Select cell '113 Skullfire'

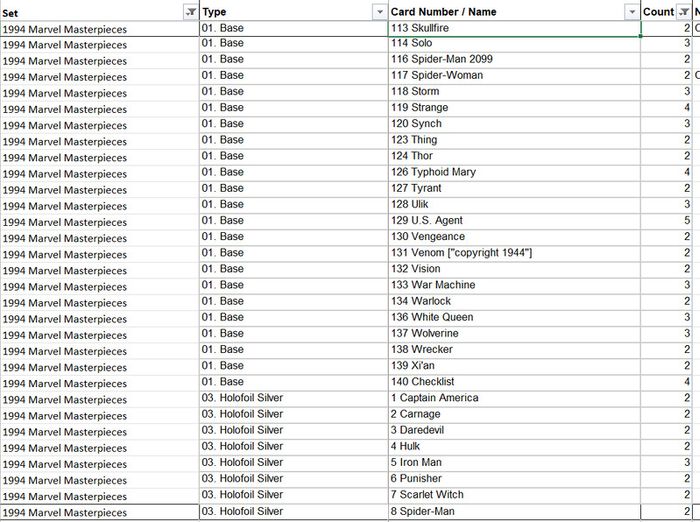[x=514, y=28]
